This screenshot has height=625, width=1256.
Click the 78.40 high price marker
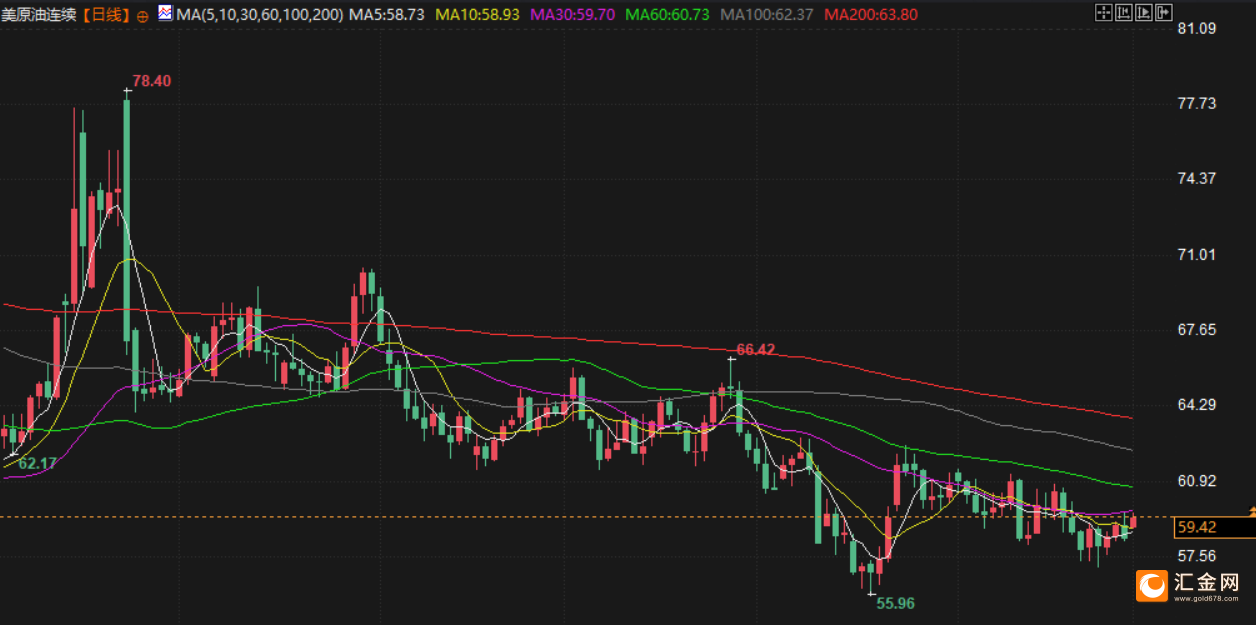click(x=152, y=81)
